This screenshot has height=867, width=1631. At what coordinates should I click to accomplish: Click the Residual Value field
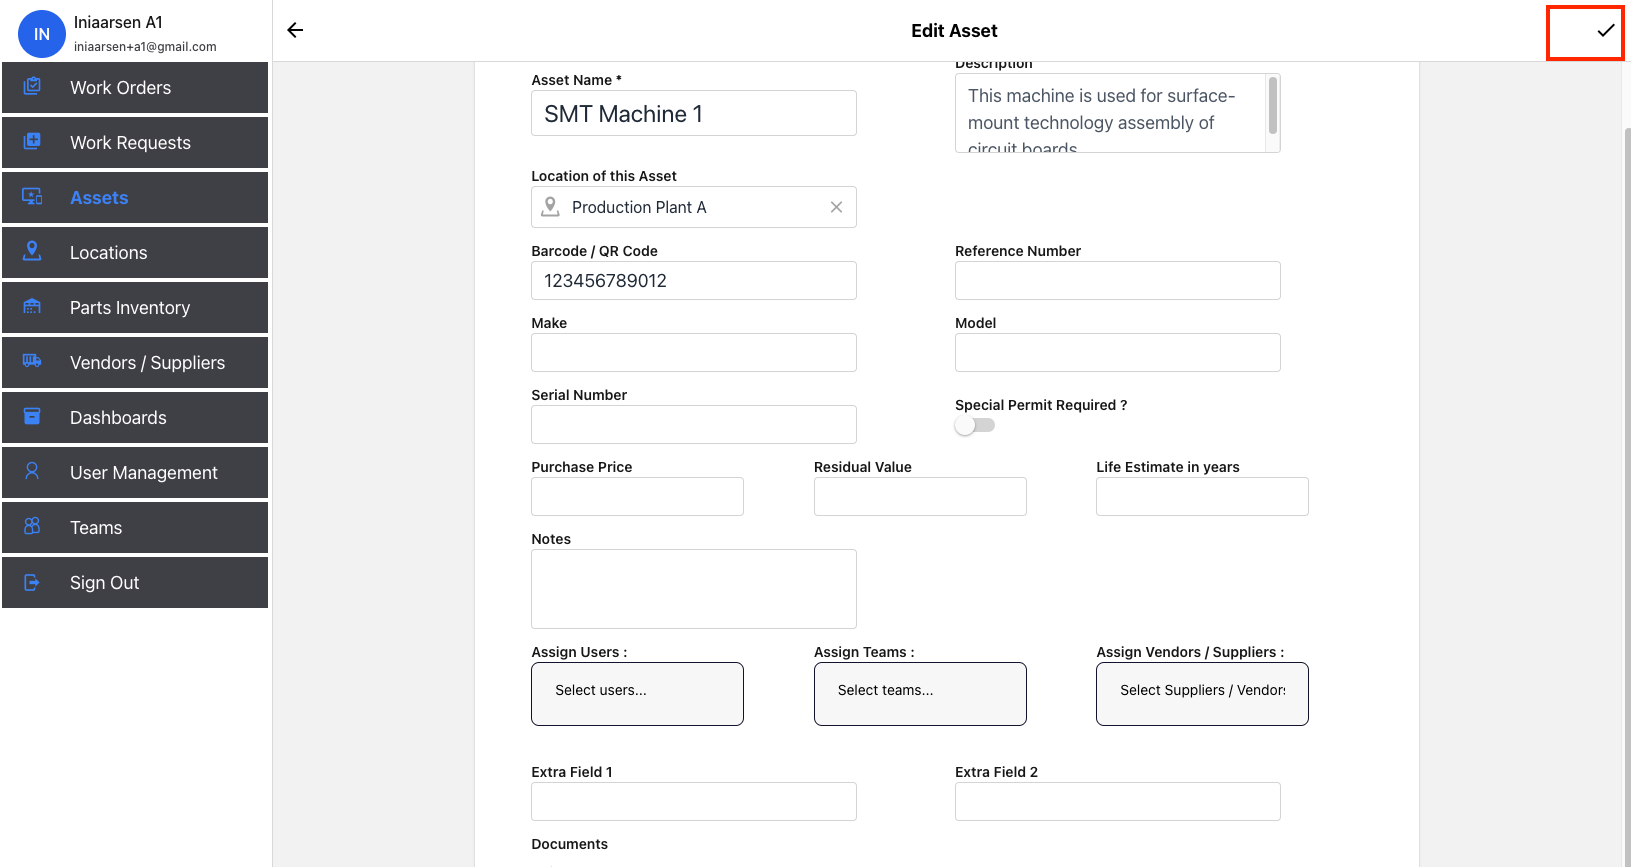pyautogui.click(x=920, y=496)
